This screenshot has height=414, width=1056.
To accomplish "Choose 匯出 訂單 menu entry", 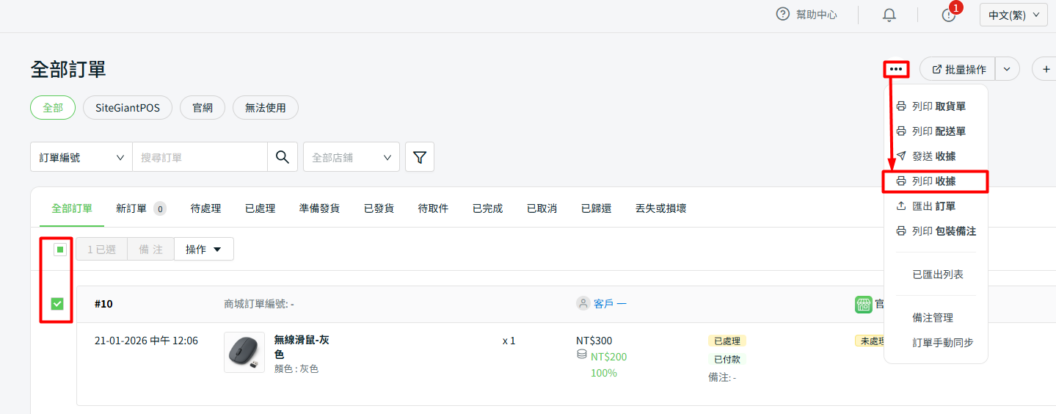I will point(934,206).
